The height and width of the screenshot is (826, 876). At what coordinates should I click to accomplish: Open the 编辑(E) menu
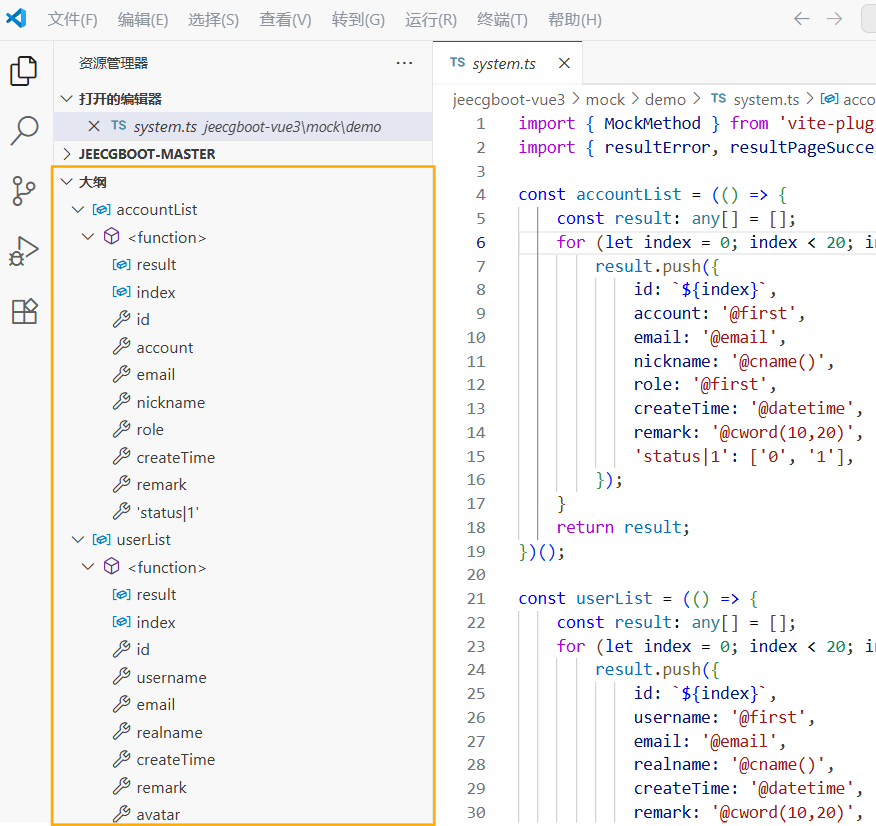click(x=142, y=20)
